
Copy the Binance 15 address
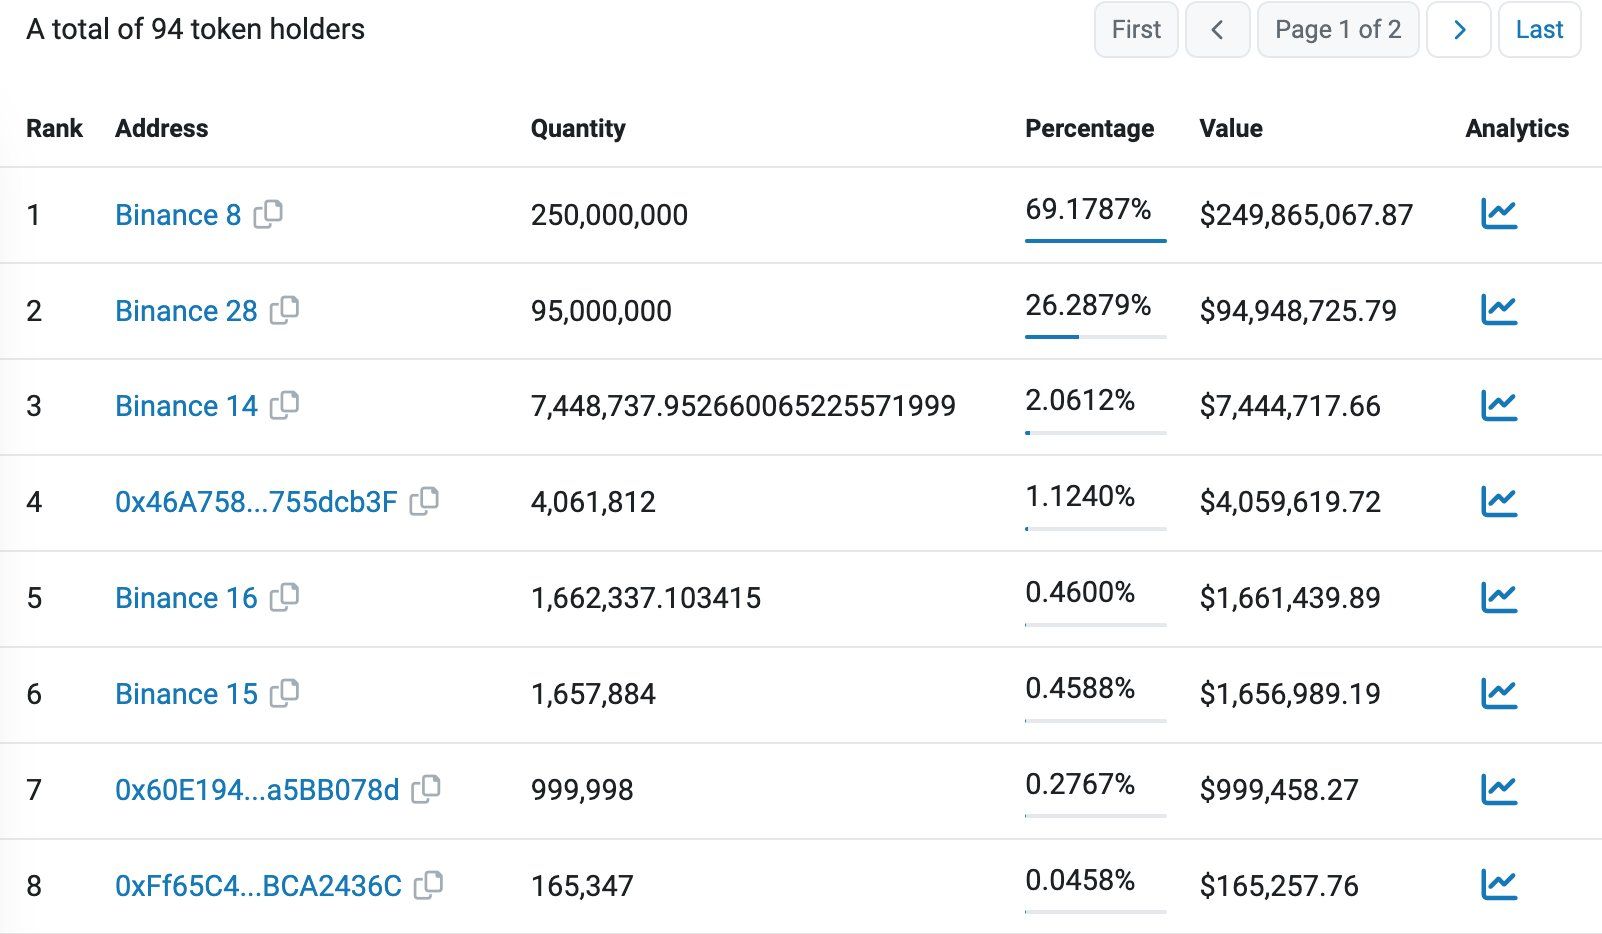pos(285,693)
